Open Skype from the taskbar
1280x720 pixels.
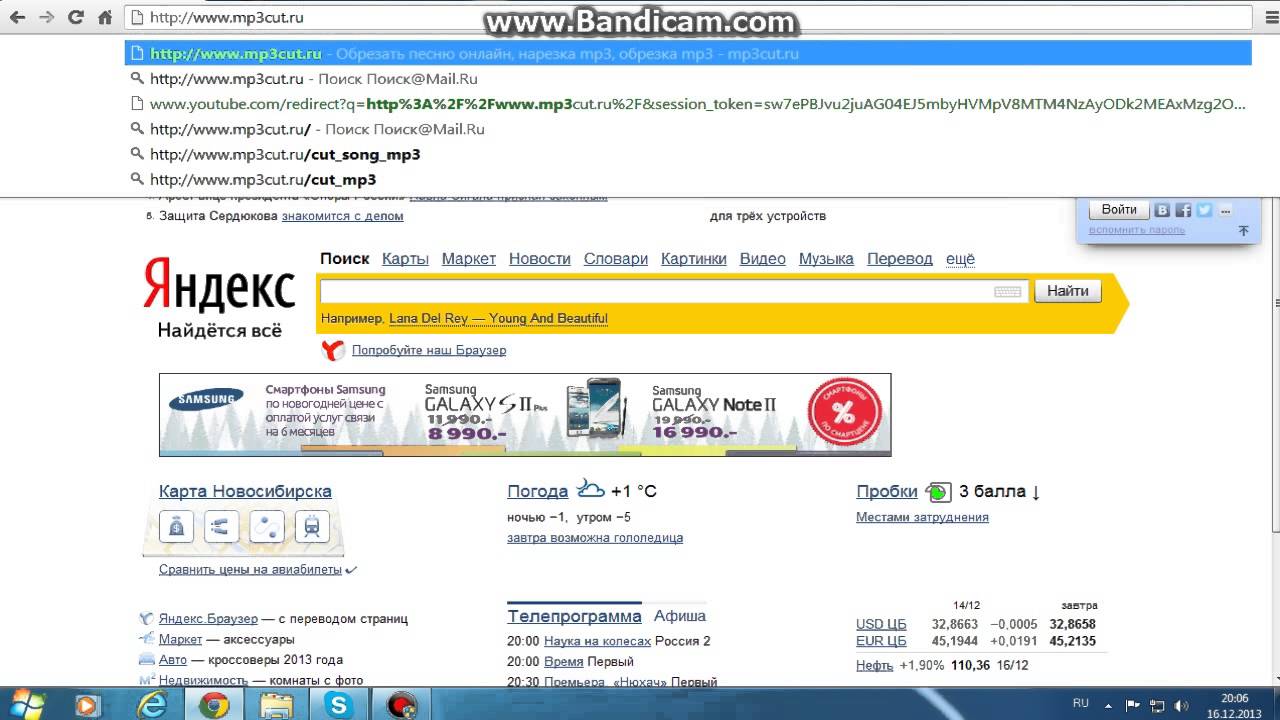[x=339, y=705]
